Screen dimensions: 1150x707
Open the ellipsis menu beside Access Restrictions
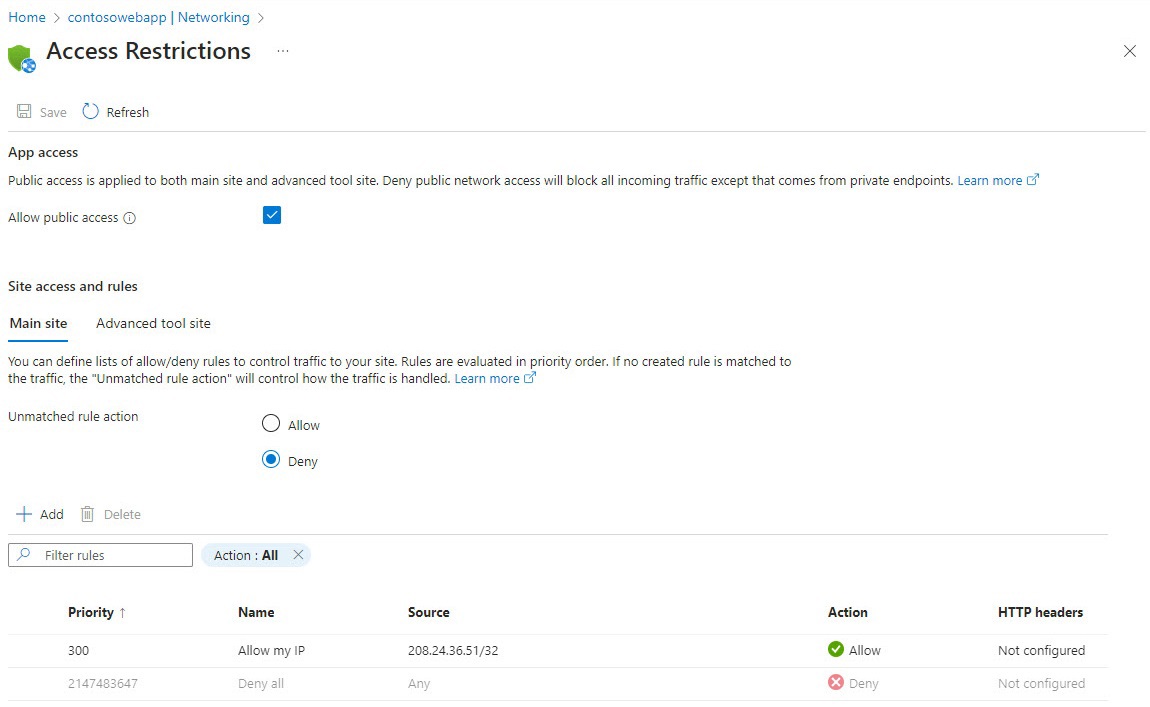(x=282, y=51)
